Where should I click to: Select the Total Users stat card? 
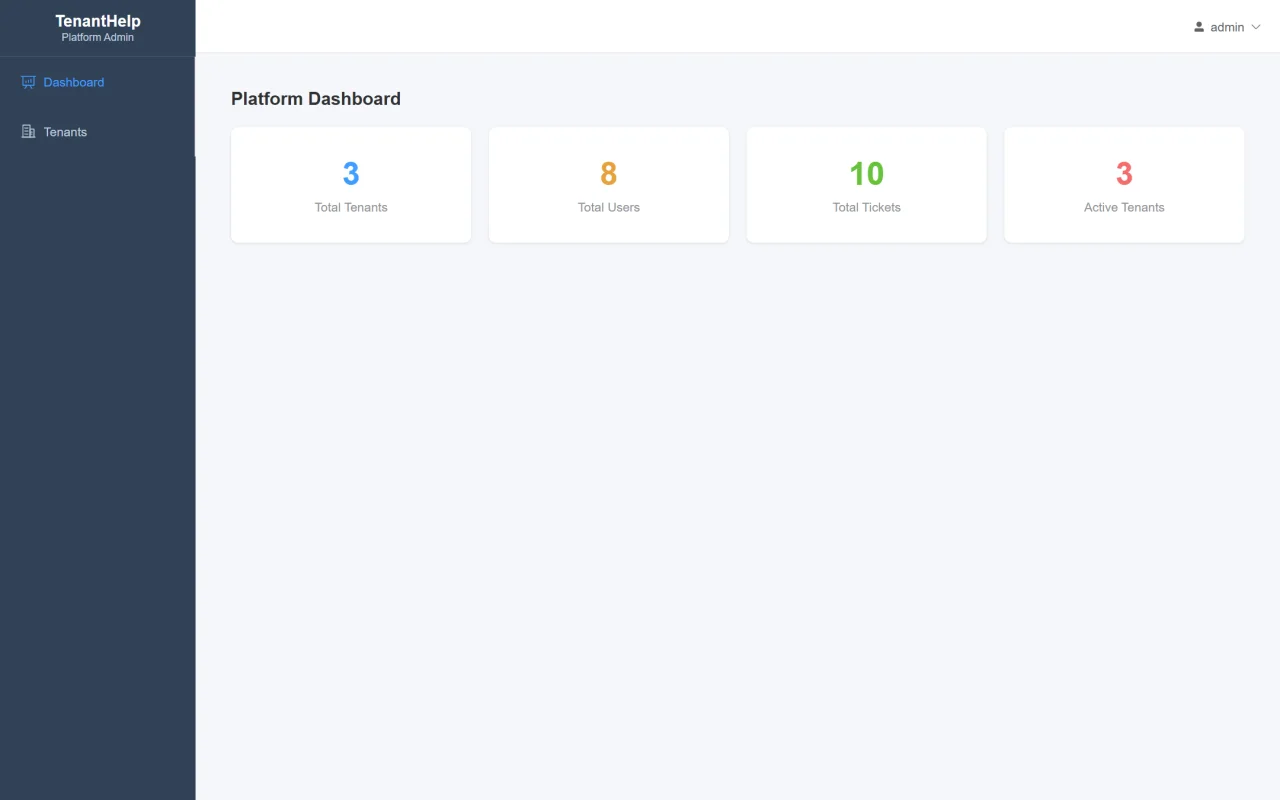click(x=609, y=185)
